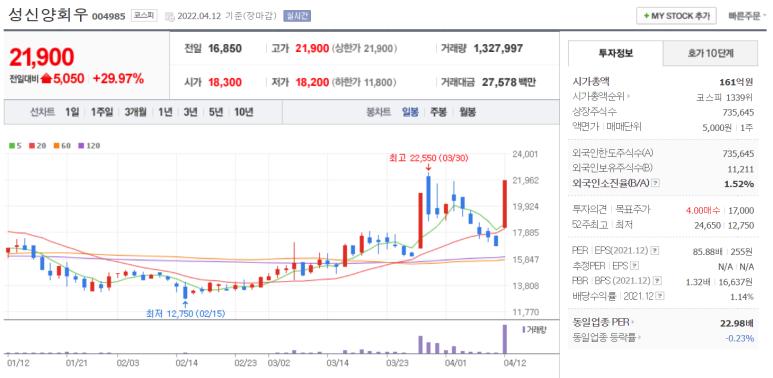Click the red up-arrow icon beside 5,050
This screenshot has height=378, width=773.
pyautogui.click(x=46, y=78)
